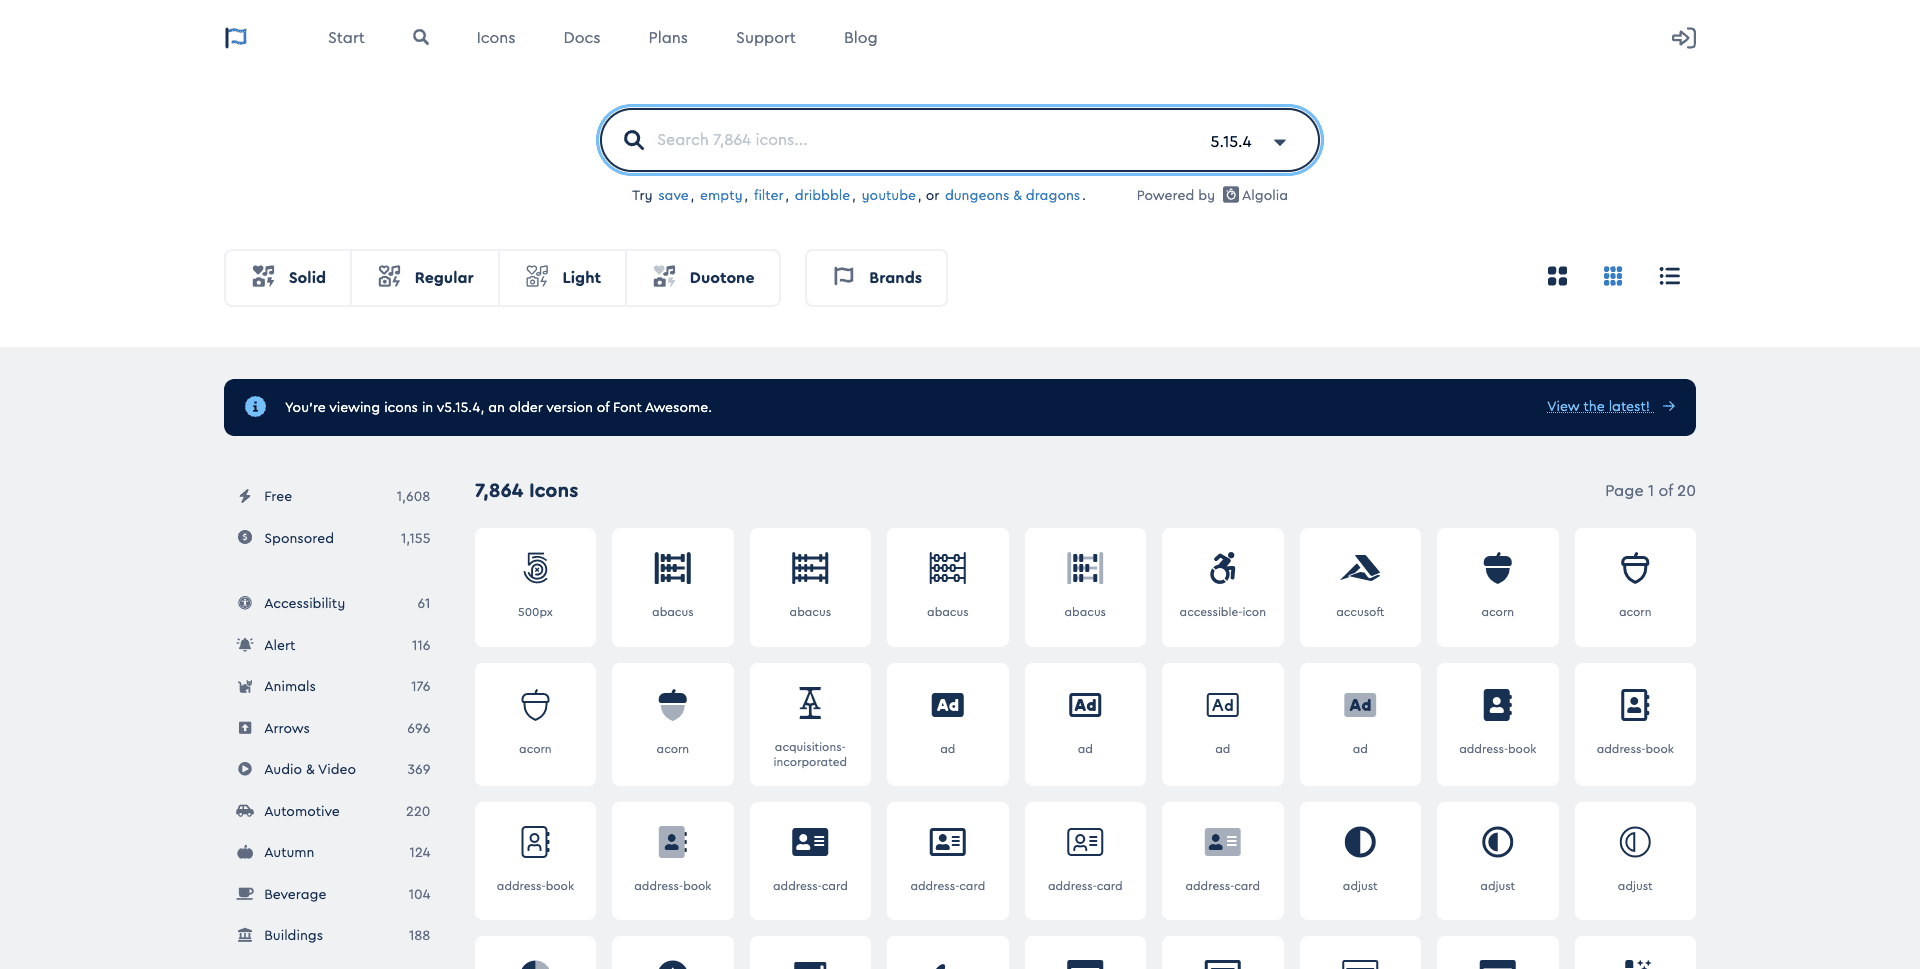This screenshot has width=1920, height=969.
Task: Try the 'dungeons & dragons' suggestion
Action: [1012, 195]
